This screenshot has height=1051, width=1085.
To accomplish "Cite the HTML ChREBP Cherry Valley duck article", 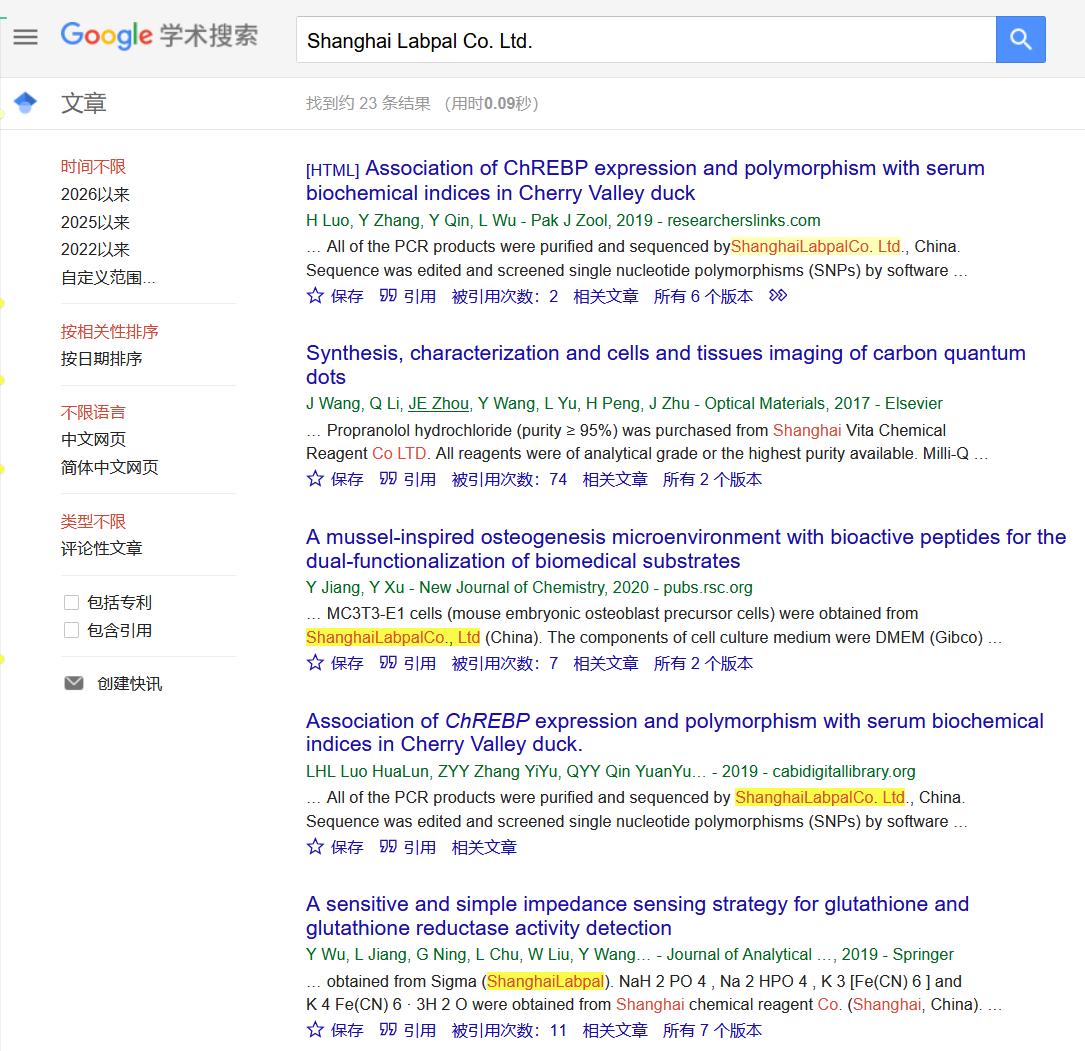I will (408, 296).
